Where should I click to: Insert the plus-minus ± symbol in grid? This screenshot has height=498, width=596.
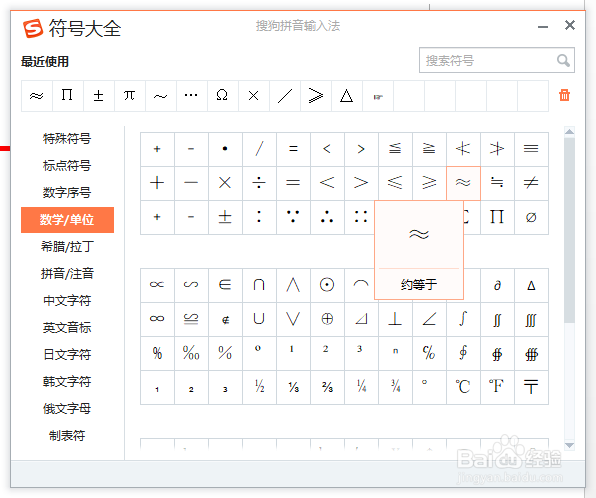tap(225, 217)
